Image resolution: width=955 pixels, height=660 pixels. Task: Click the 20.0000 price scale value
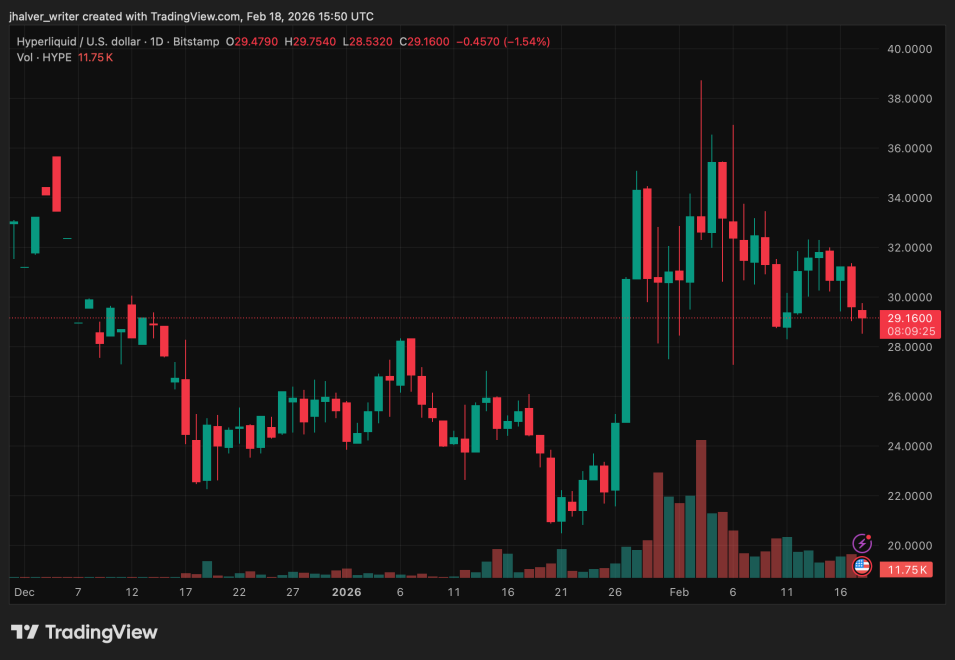click(x=908, y=545)
